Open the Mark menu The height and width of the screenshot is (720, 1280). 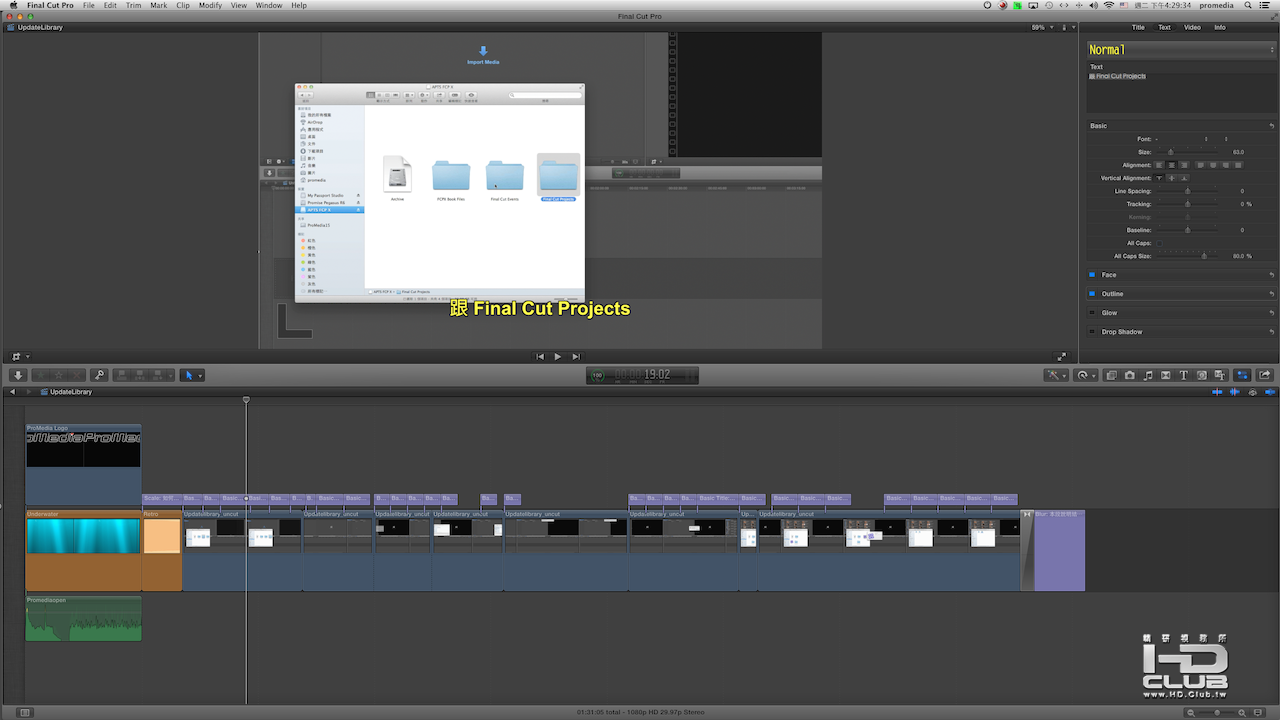click(x=159, y=6)
